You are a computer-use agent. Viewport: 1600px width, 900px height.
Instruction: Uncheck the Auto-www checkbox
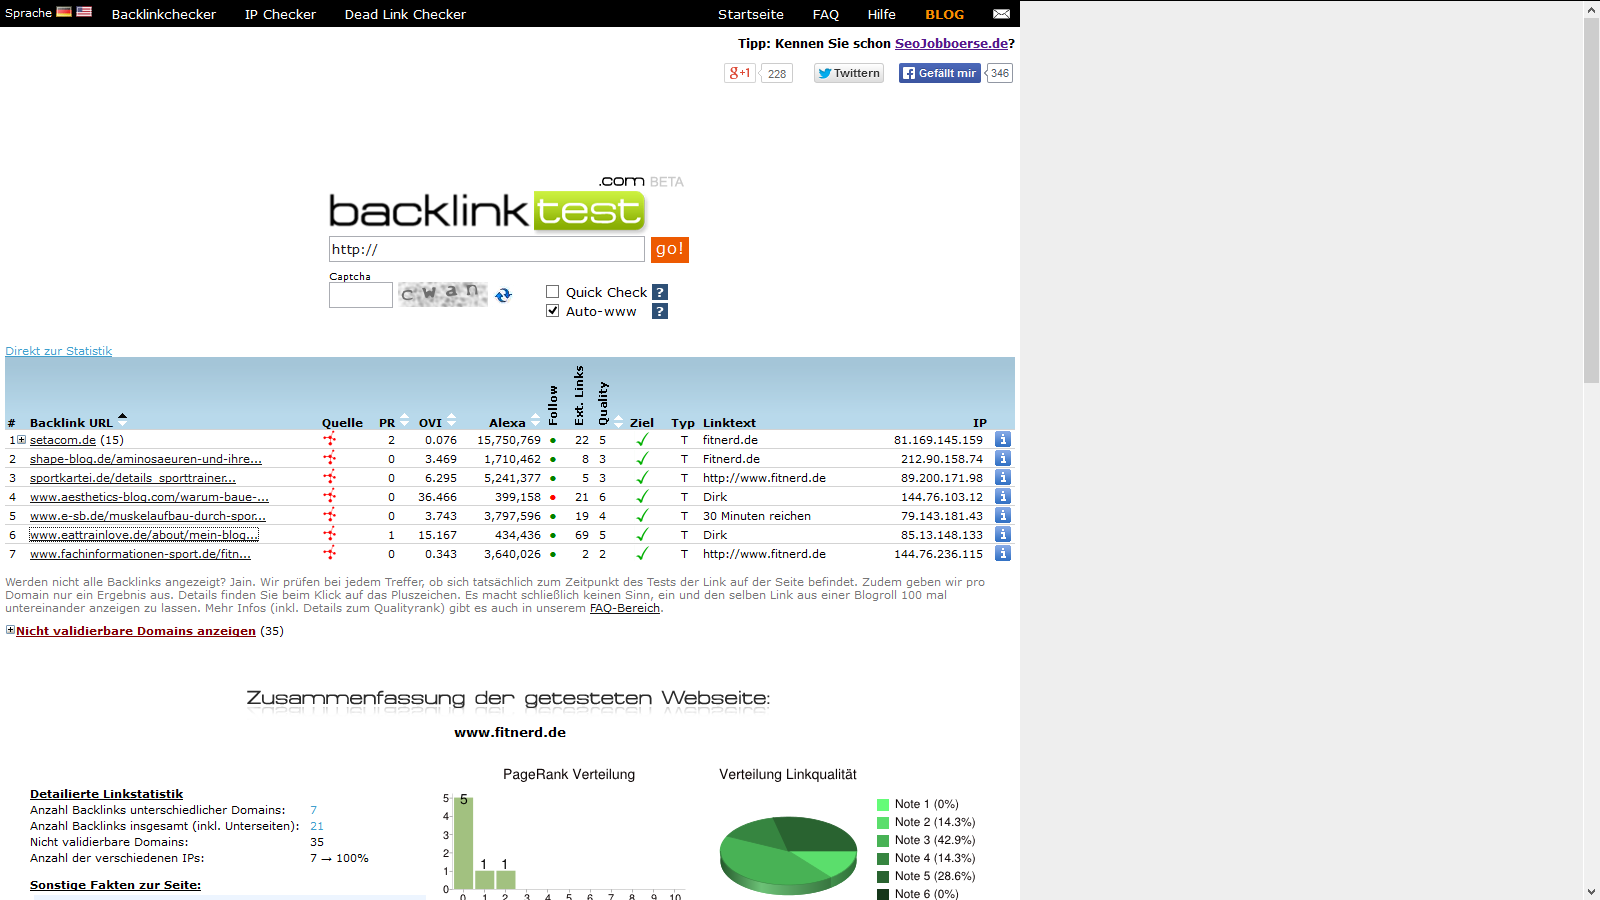pyautogui.click(x=552, y=311)
